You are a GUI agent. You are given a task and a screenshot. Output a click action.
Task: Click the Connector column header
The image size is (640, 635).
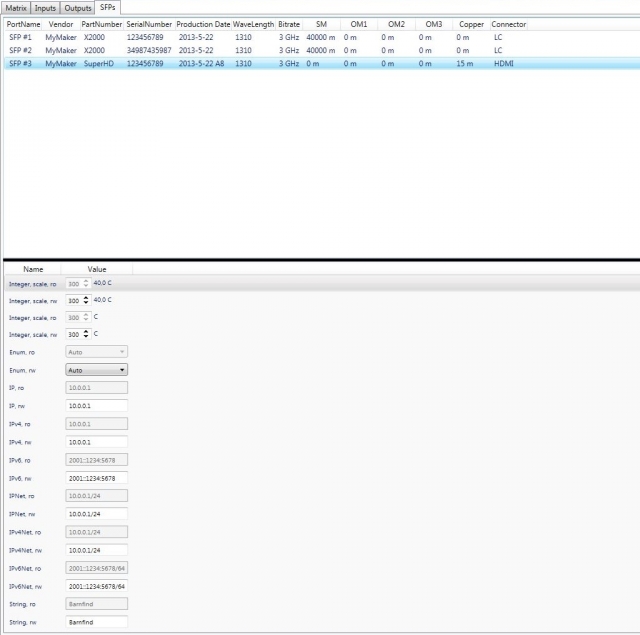pos(508,24)
